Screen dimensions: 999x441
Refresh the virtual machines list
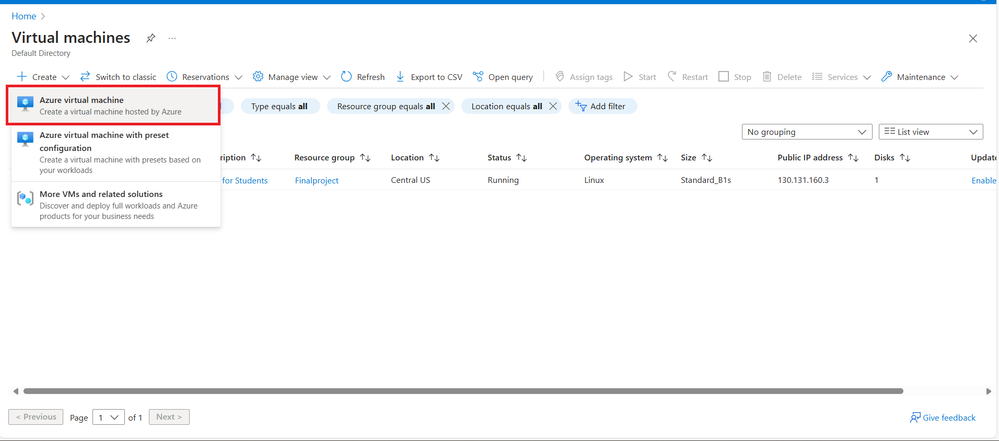click(363, 77)
